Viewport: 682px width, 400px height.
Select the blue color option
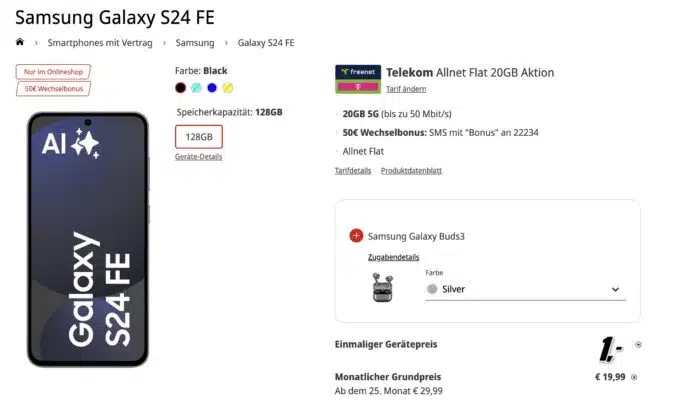pos(212,87)
